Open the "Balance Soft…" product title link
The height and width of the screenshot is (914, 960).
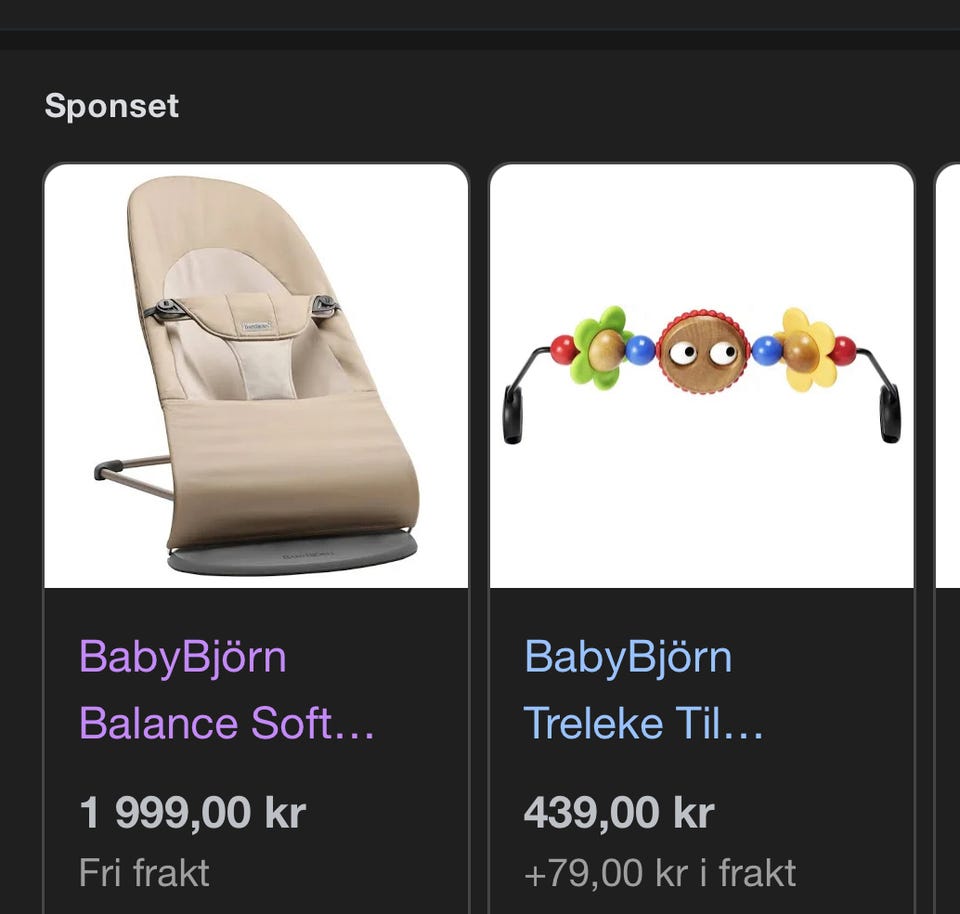[227, 723]
